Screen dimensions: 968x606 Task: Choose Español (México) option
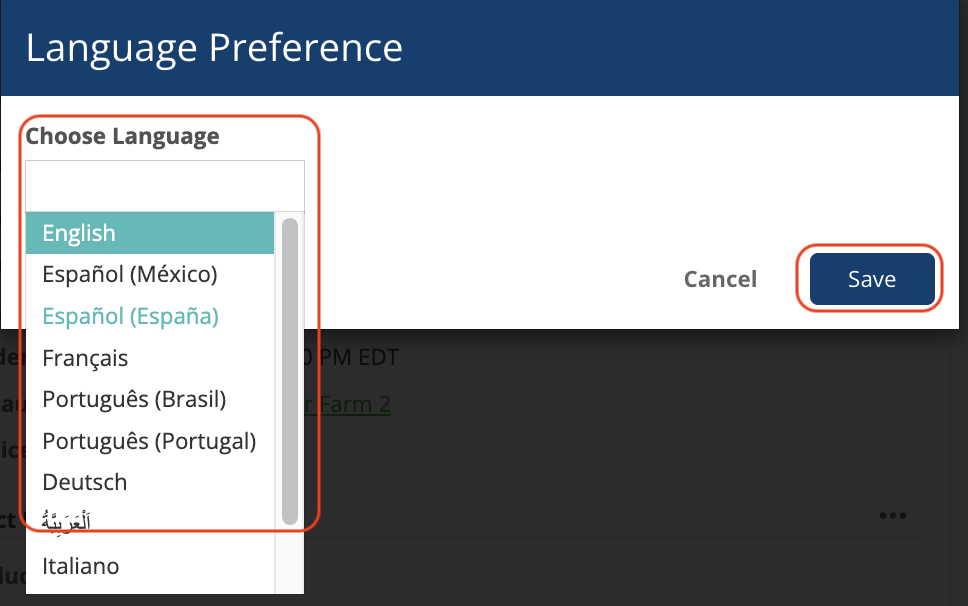[x=149, y=275]
